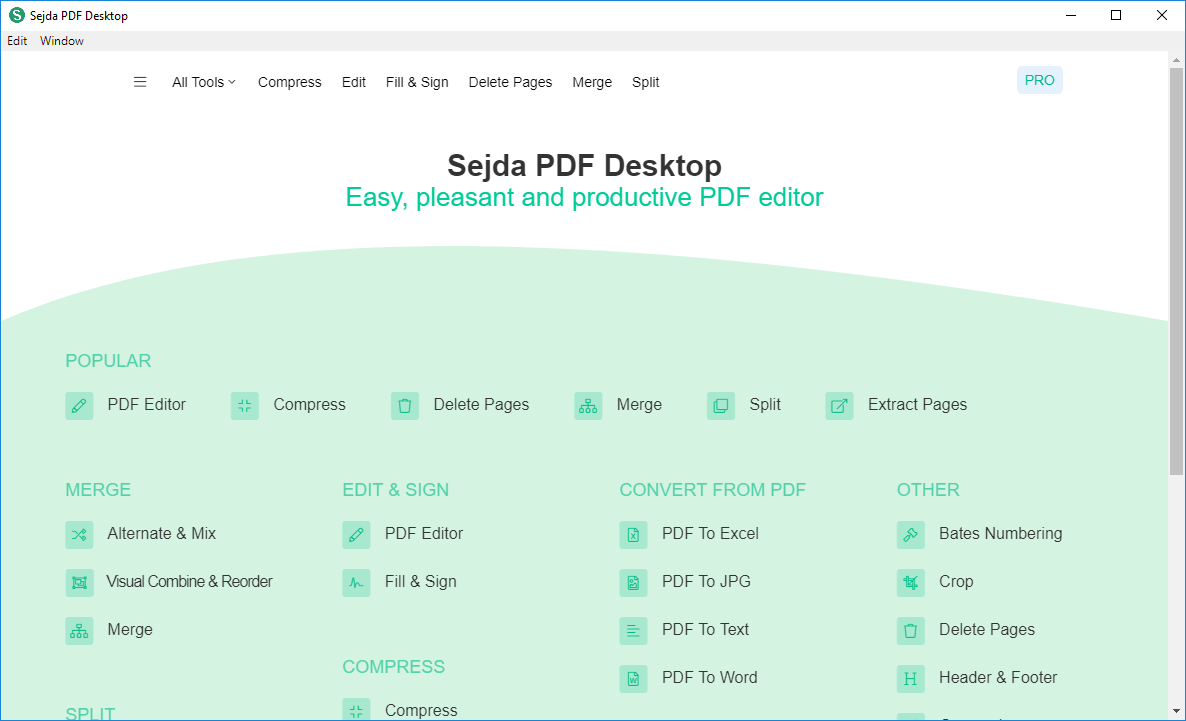Click Extract Pages icon
The height and width of the screenshot is (721, 1186).
click(840, 406)
